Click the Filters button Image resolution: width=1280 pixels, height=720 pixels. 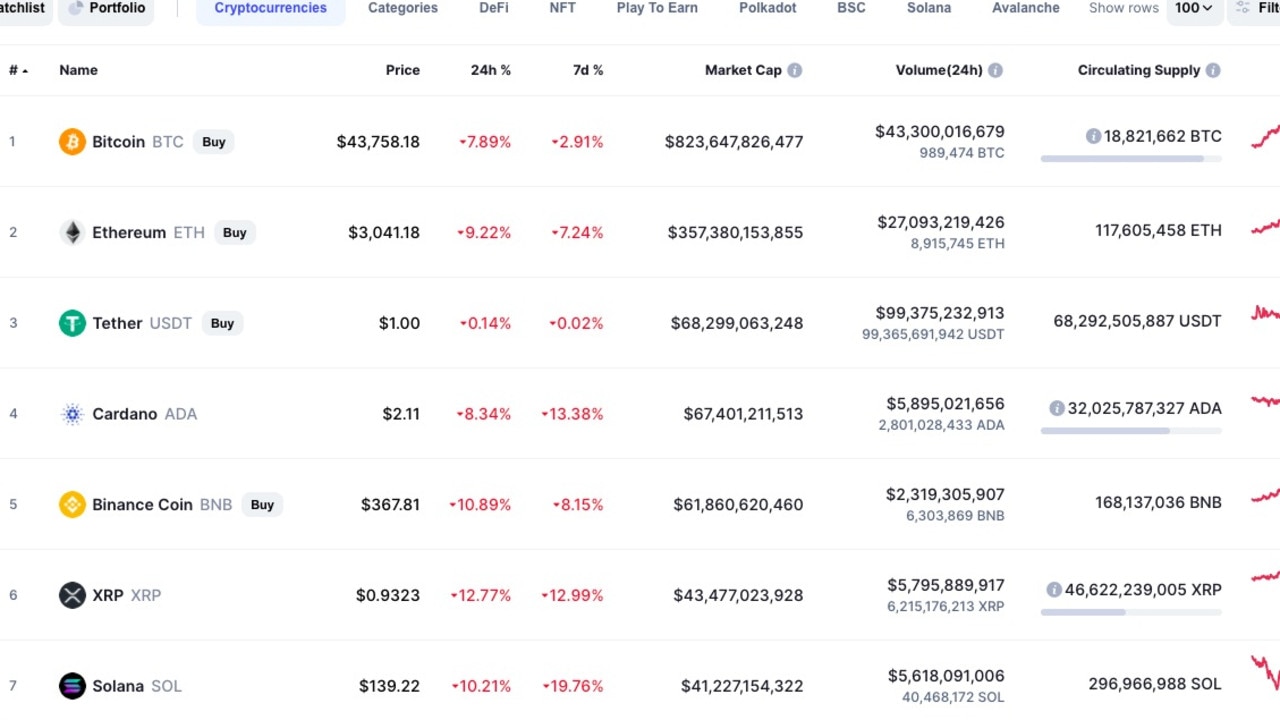[x=1254, y=8]
